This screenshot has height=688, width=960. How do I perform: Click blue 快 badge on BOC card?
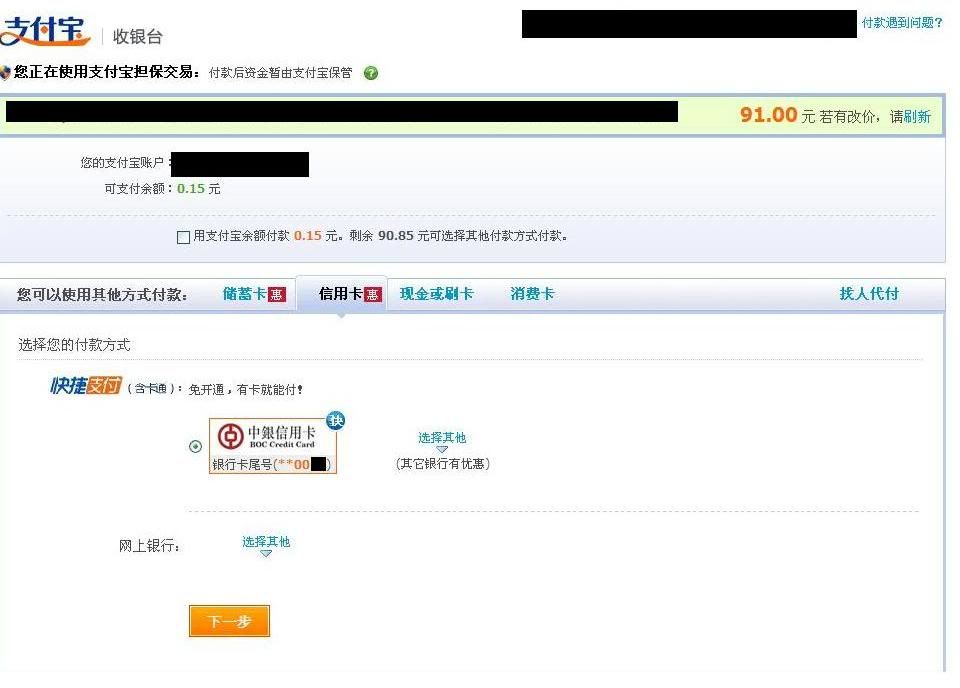pyautogui.click(x=336, y=421)
